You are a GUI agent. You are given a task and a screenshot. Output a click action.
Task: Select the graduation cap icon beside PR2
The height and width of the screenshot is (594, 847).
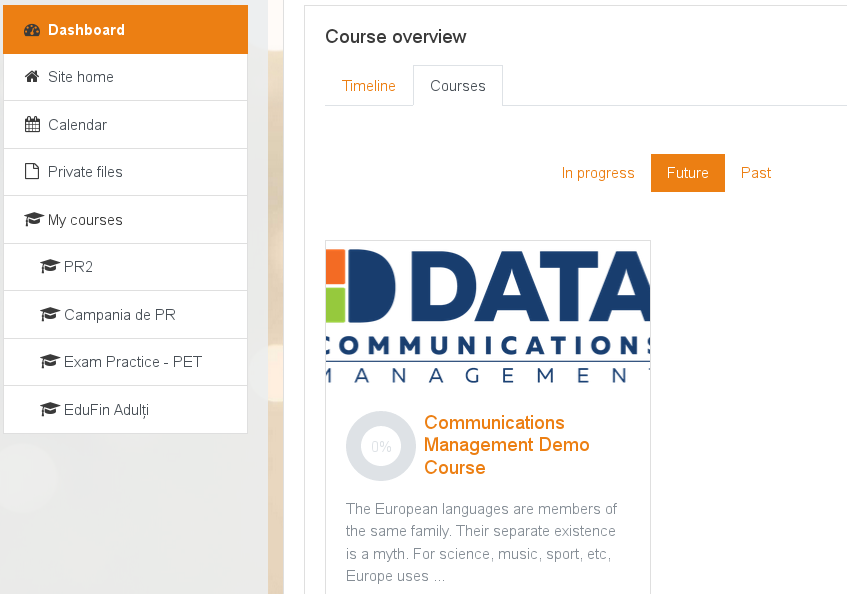(x=48, y=266)
